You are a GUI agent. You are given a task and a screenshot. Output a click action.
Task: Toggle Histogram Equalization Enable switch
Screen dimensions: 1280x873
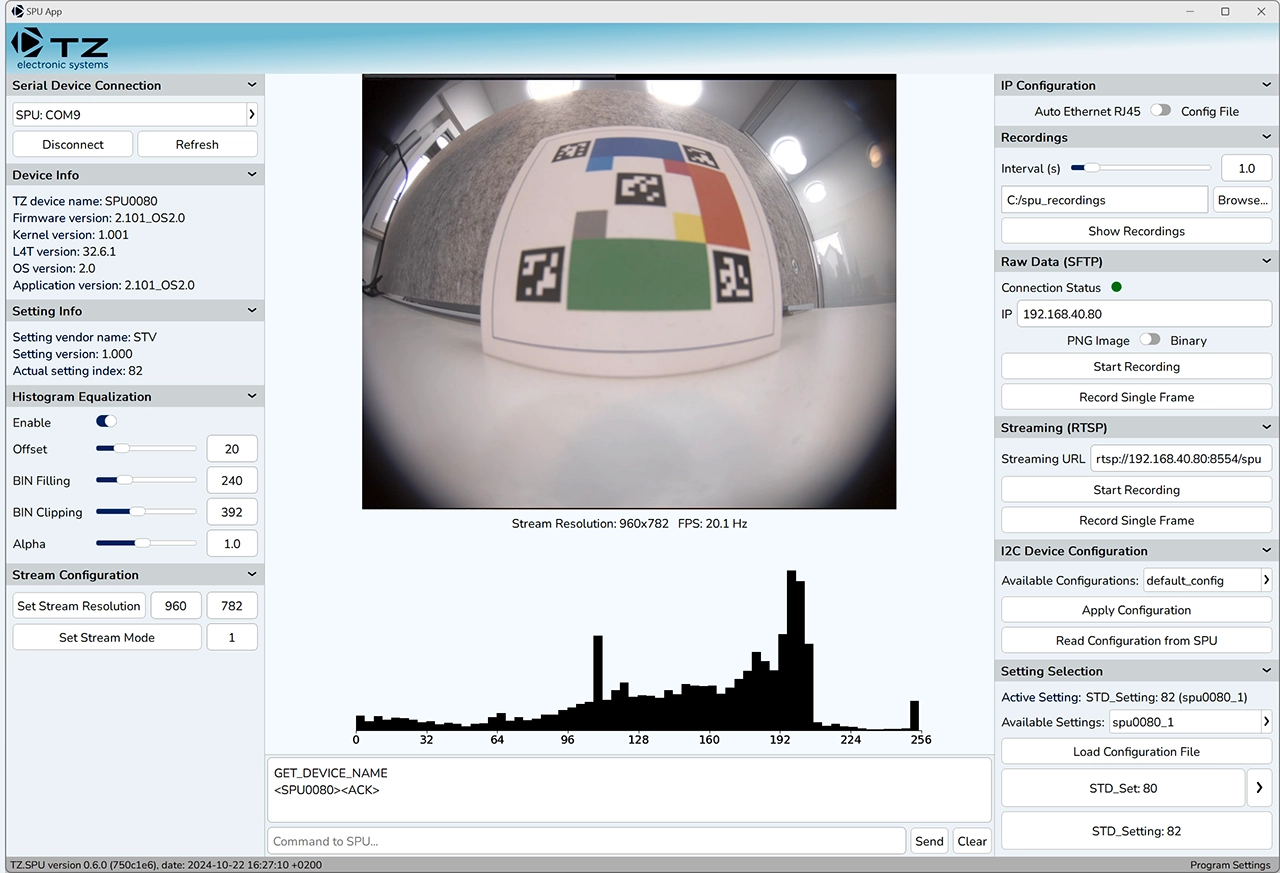tap(106, 422)
